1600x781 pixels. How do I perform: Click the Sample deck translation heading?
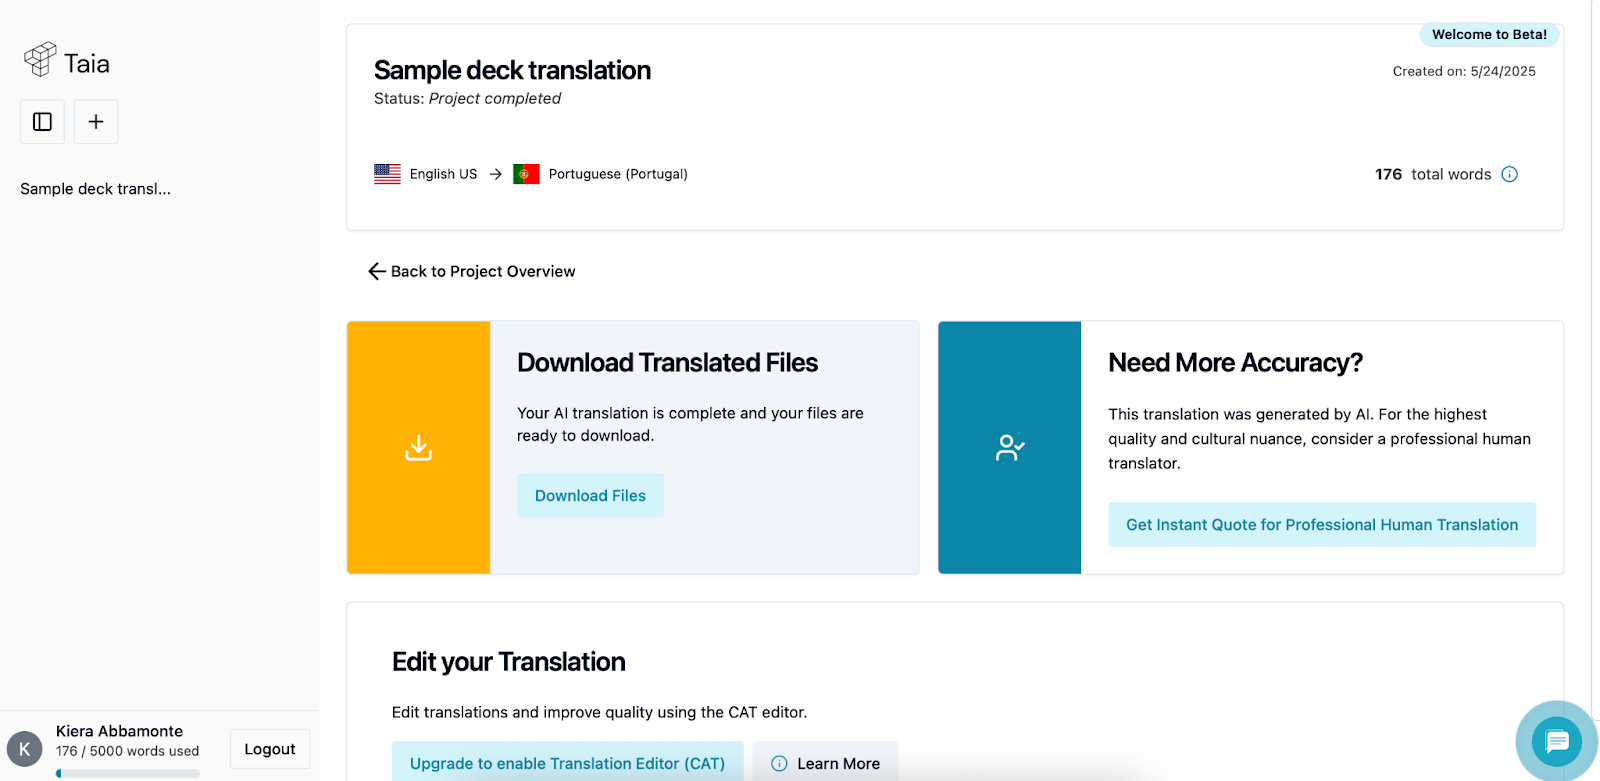pos(512,71)
